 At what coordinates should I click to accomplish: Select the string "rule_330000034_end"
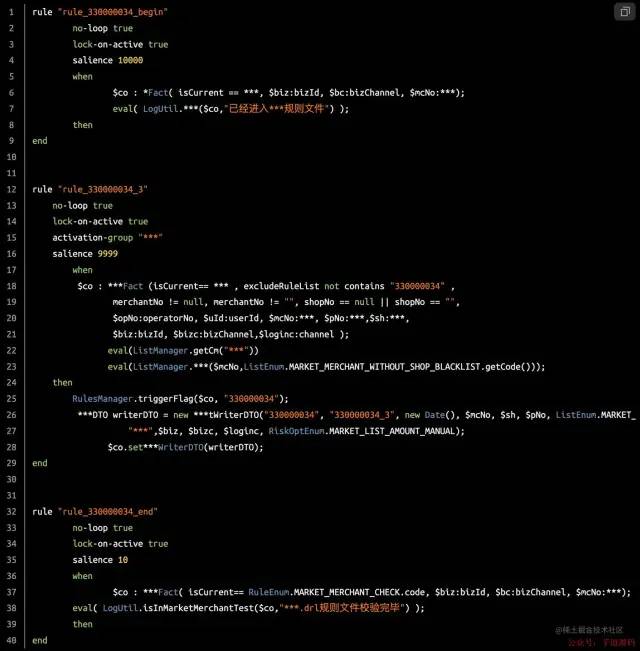[x=107, y=512]
